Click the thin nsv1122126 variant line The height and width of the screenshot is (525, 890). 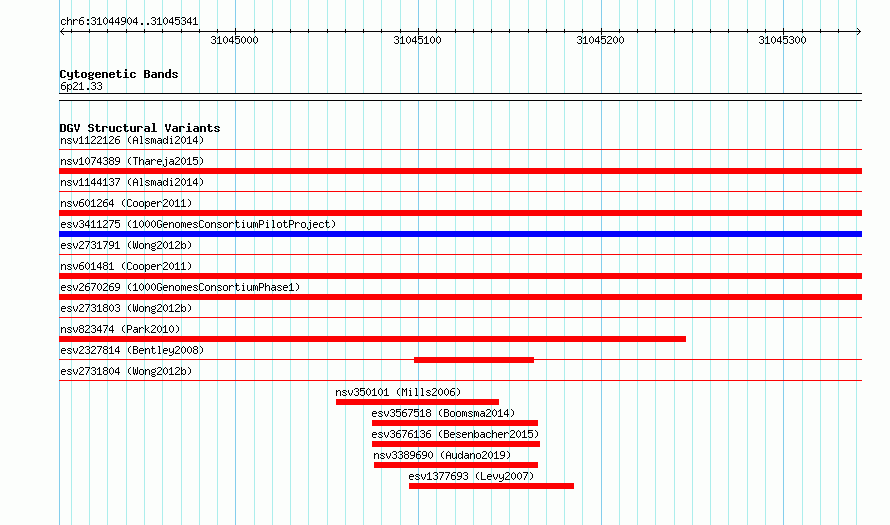pos(460,150)
